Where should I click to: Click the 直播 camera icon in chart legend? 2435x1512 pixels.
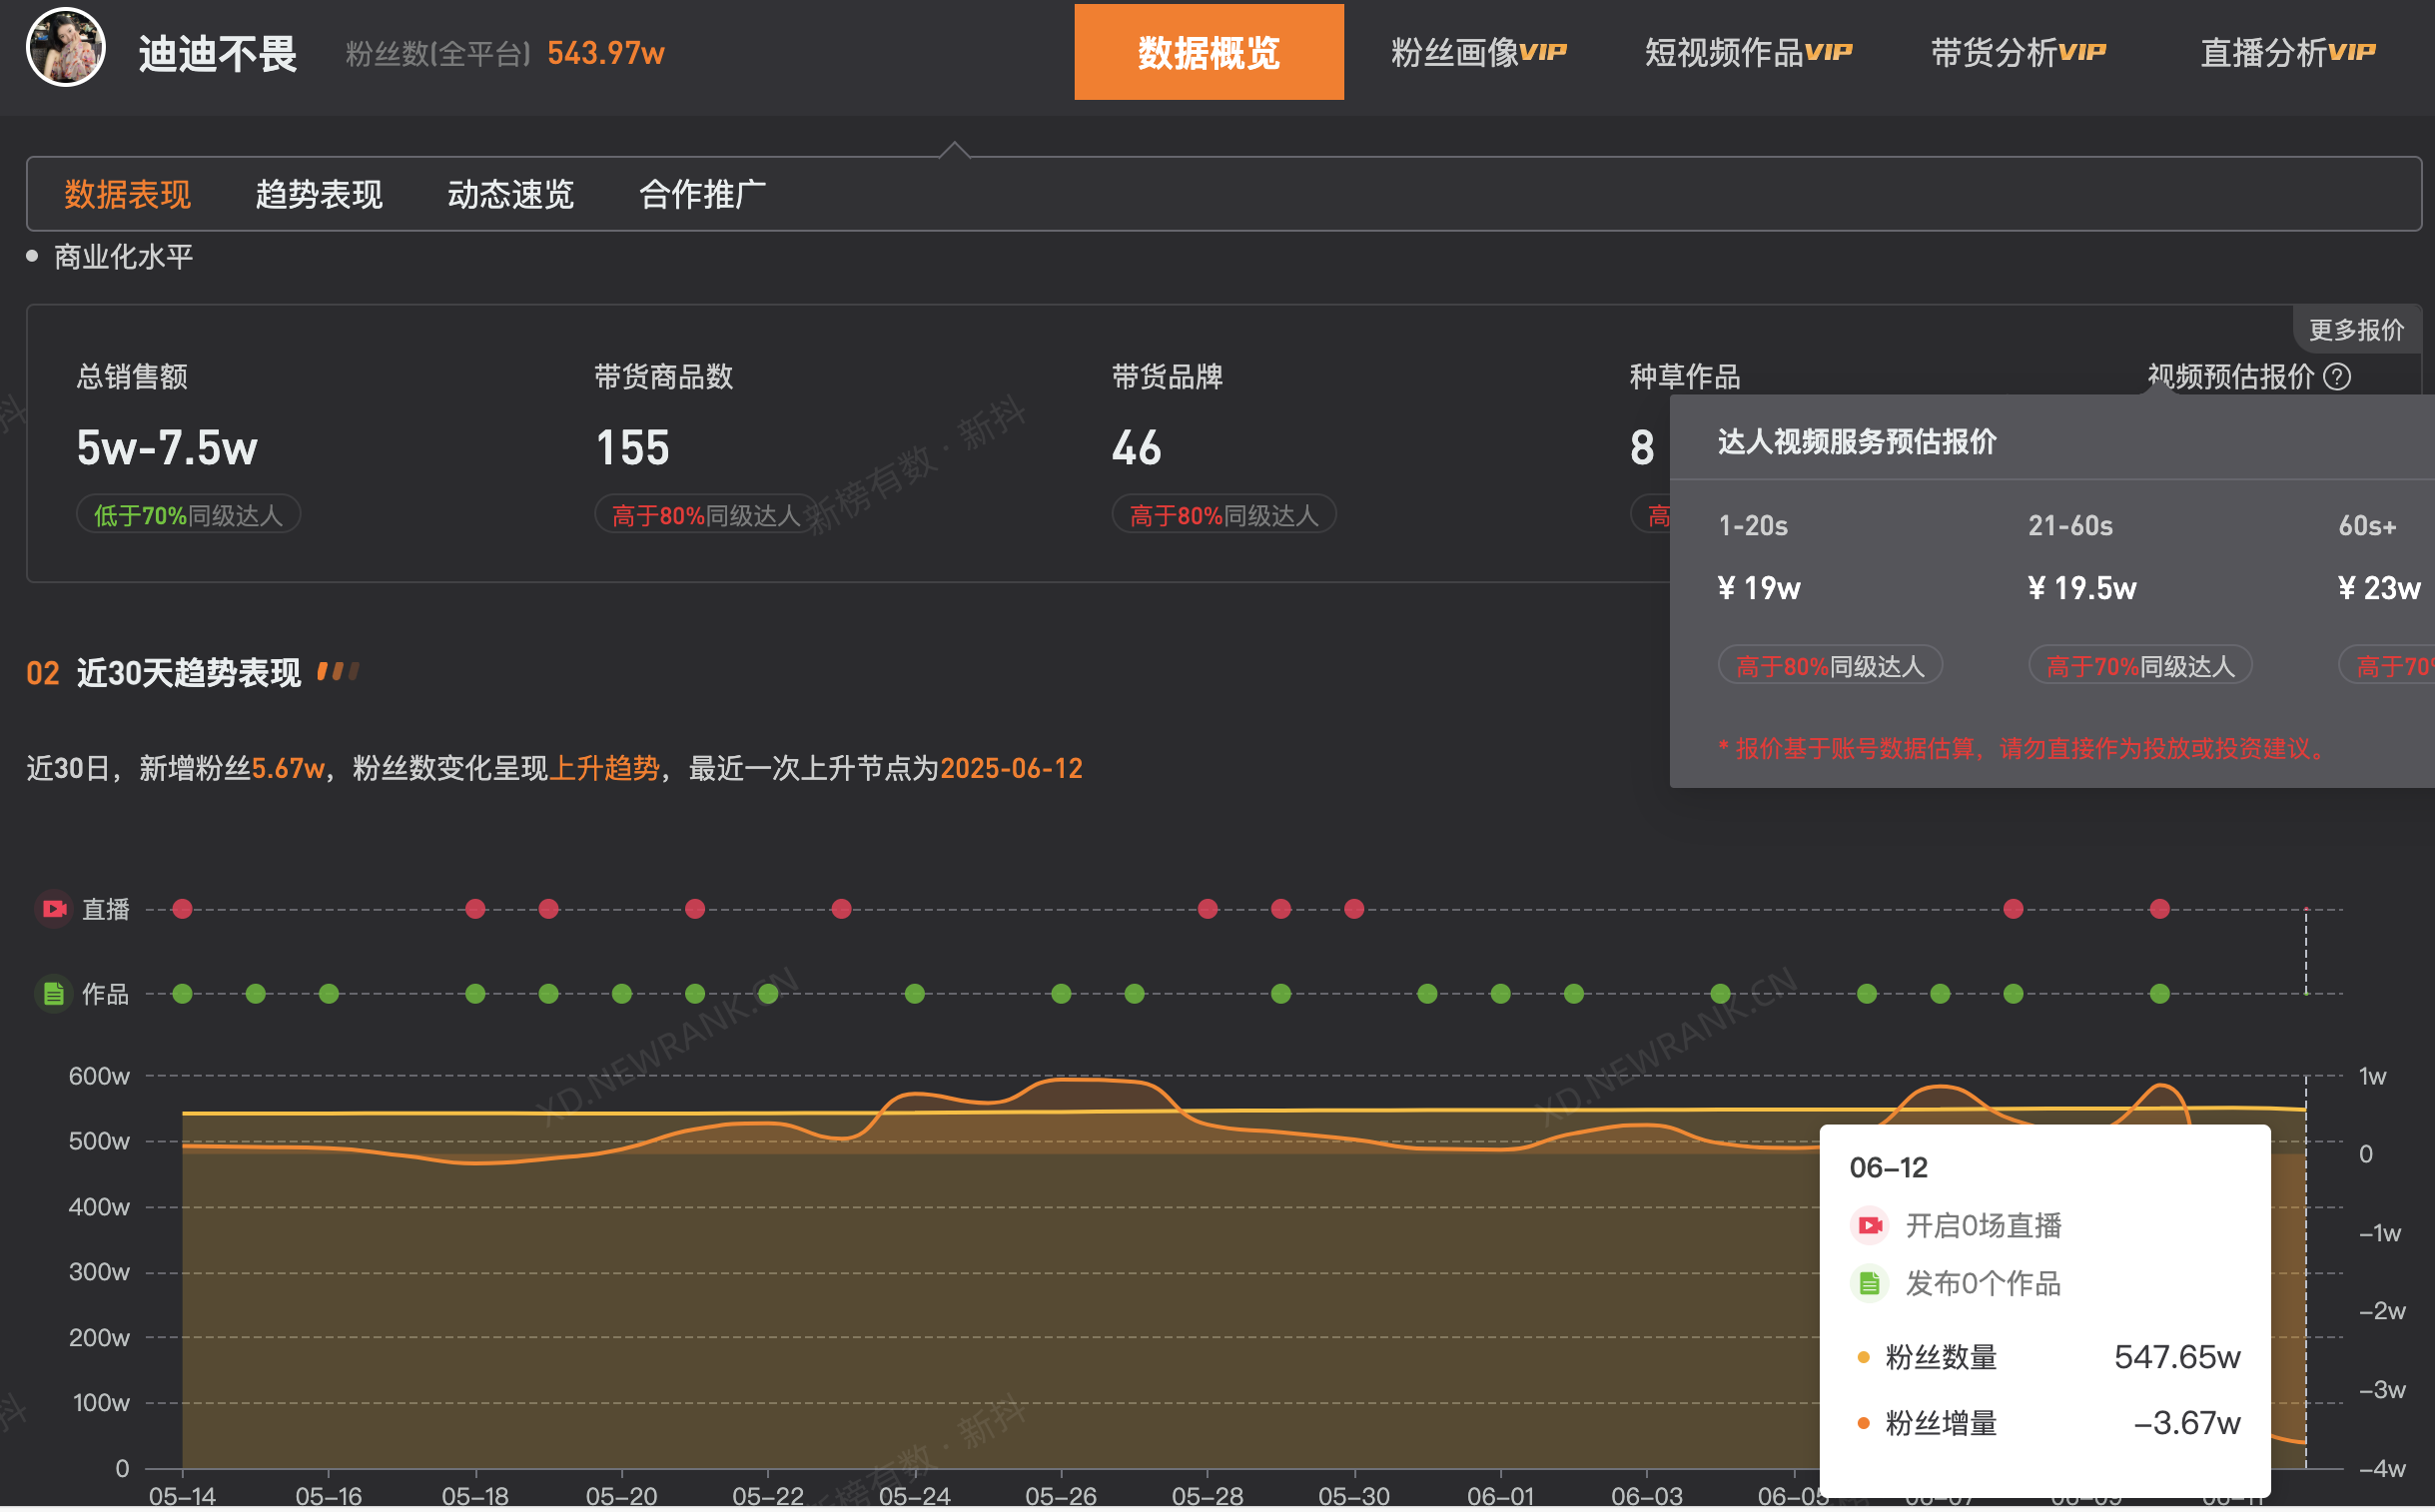tap(54, 909)
